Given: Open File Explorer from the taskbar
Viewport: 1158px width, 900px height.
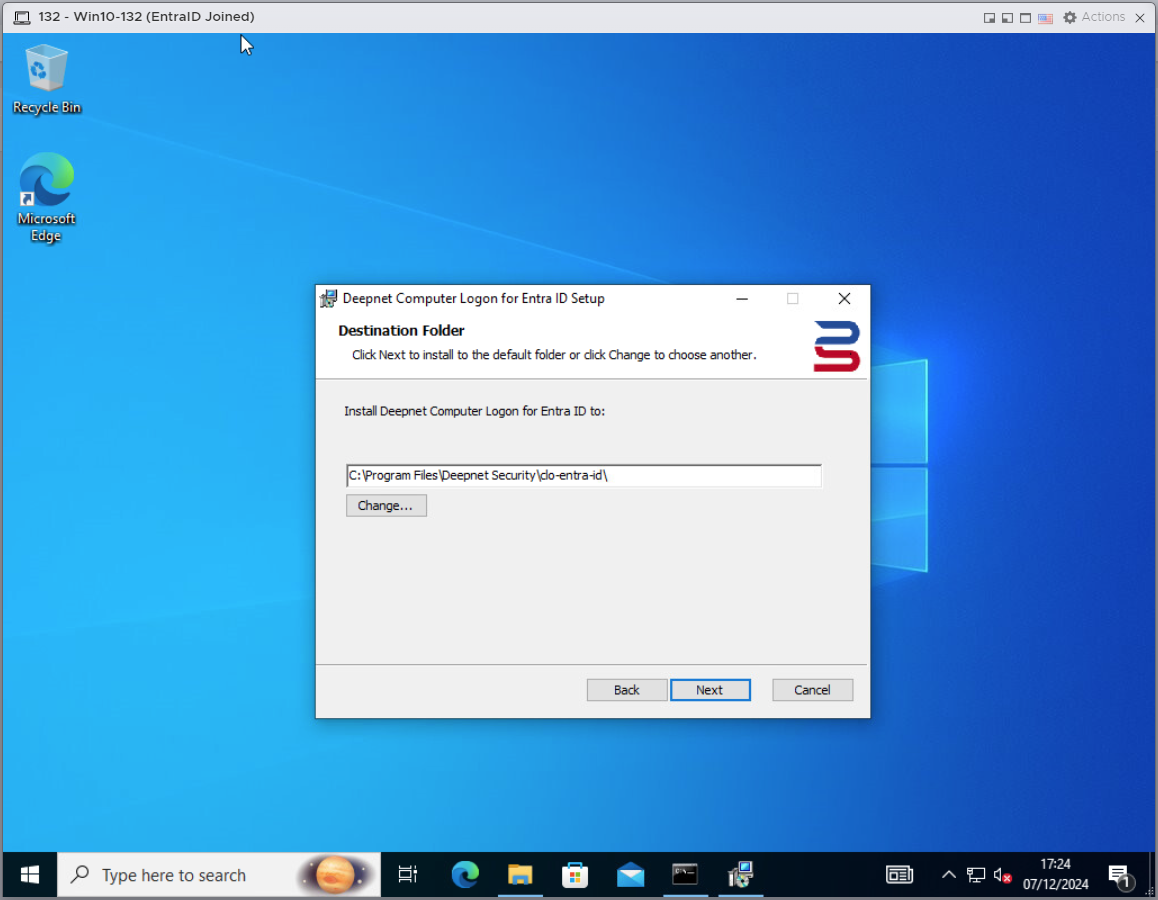Looking at the screenshot, I should (520, 875).
